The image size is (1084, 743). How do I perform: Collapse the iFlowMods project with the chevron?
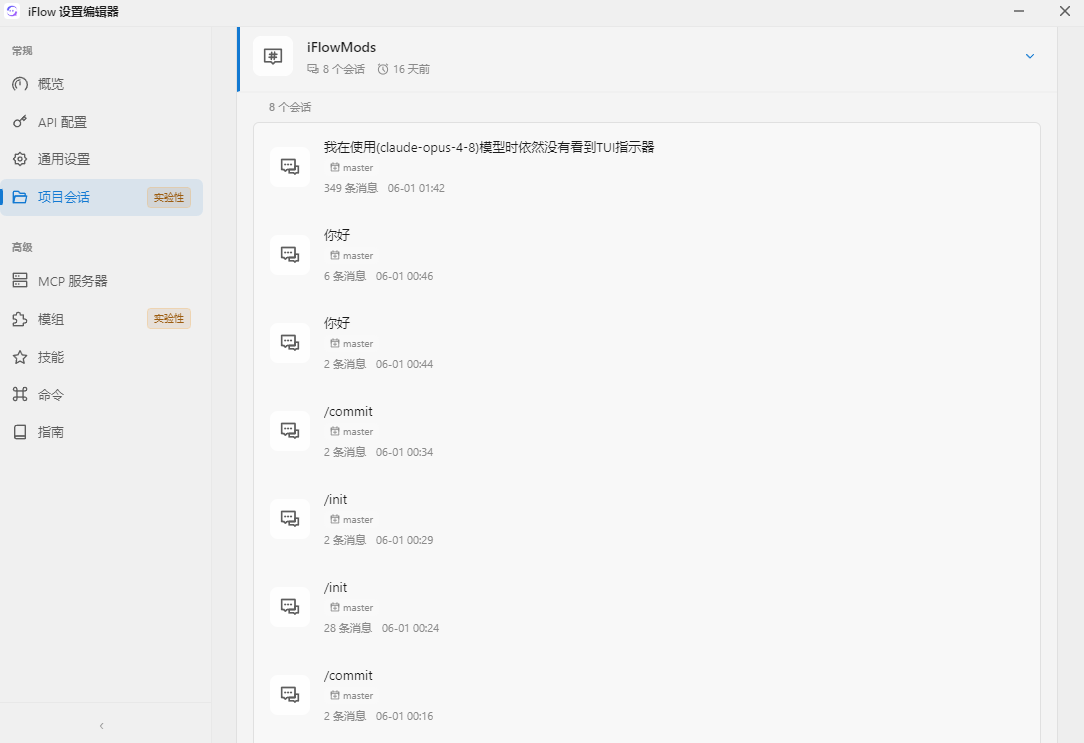pos(1029,56)
